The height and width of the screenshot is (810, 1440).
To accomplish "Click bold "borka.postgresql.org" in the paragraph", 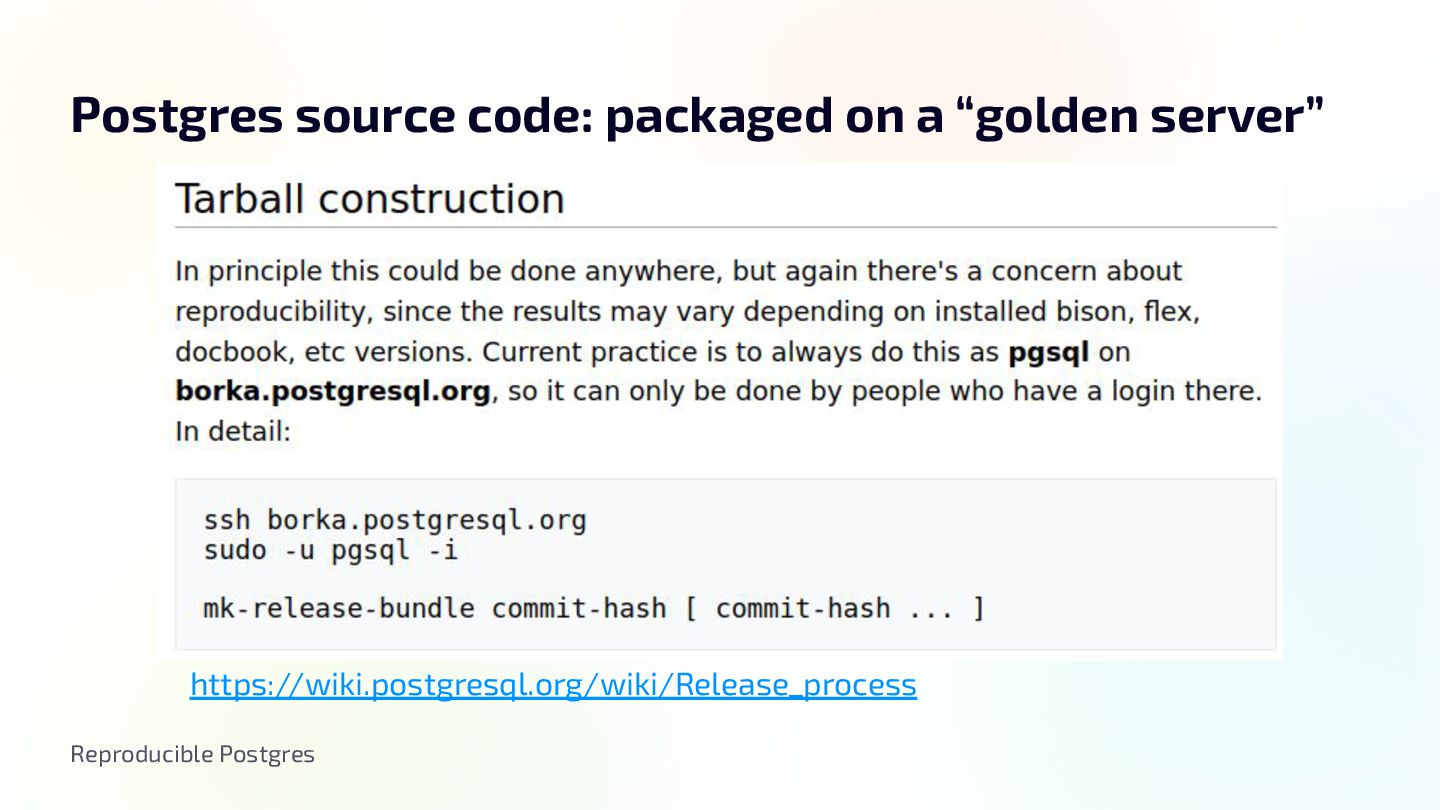I will click(332, 391).
